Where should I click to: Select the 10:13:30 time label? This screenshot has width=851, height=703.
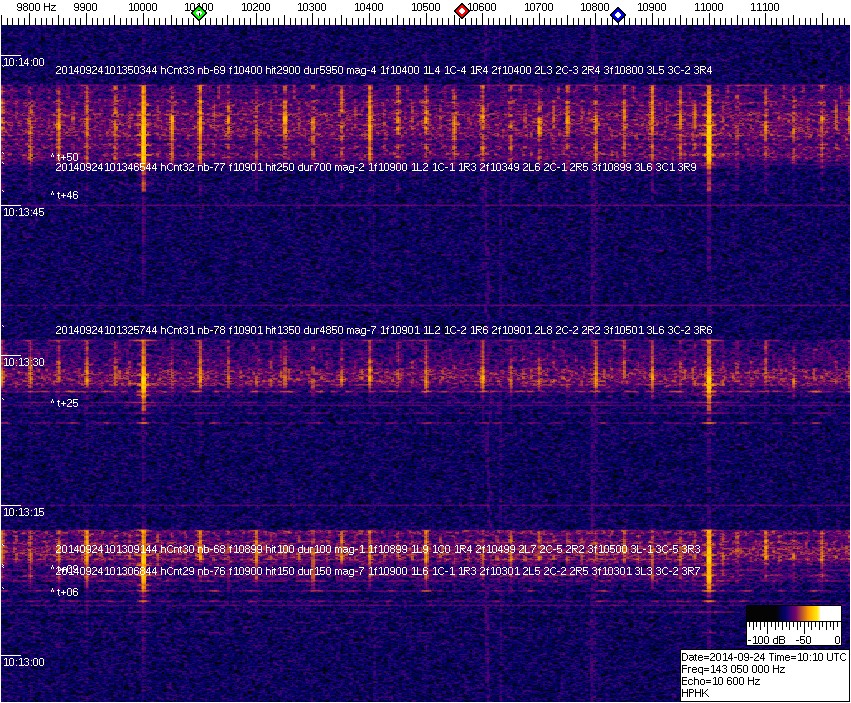click(24, 362)
